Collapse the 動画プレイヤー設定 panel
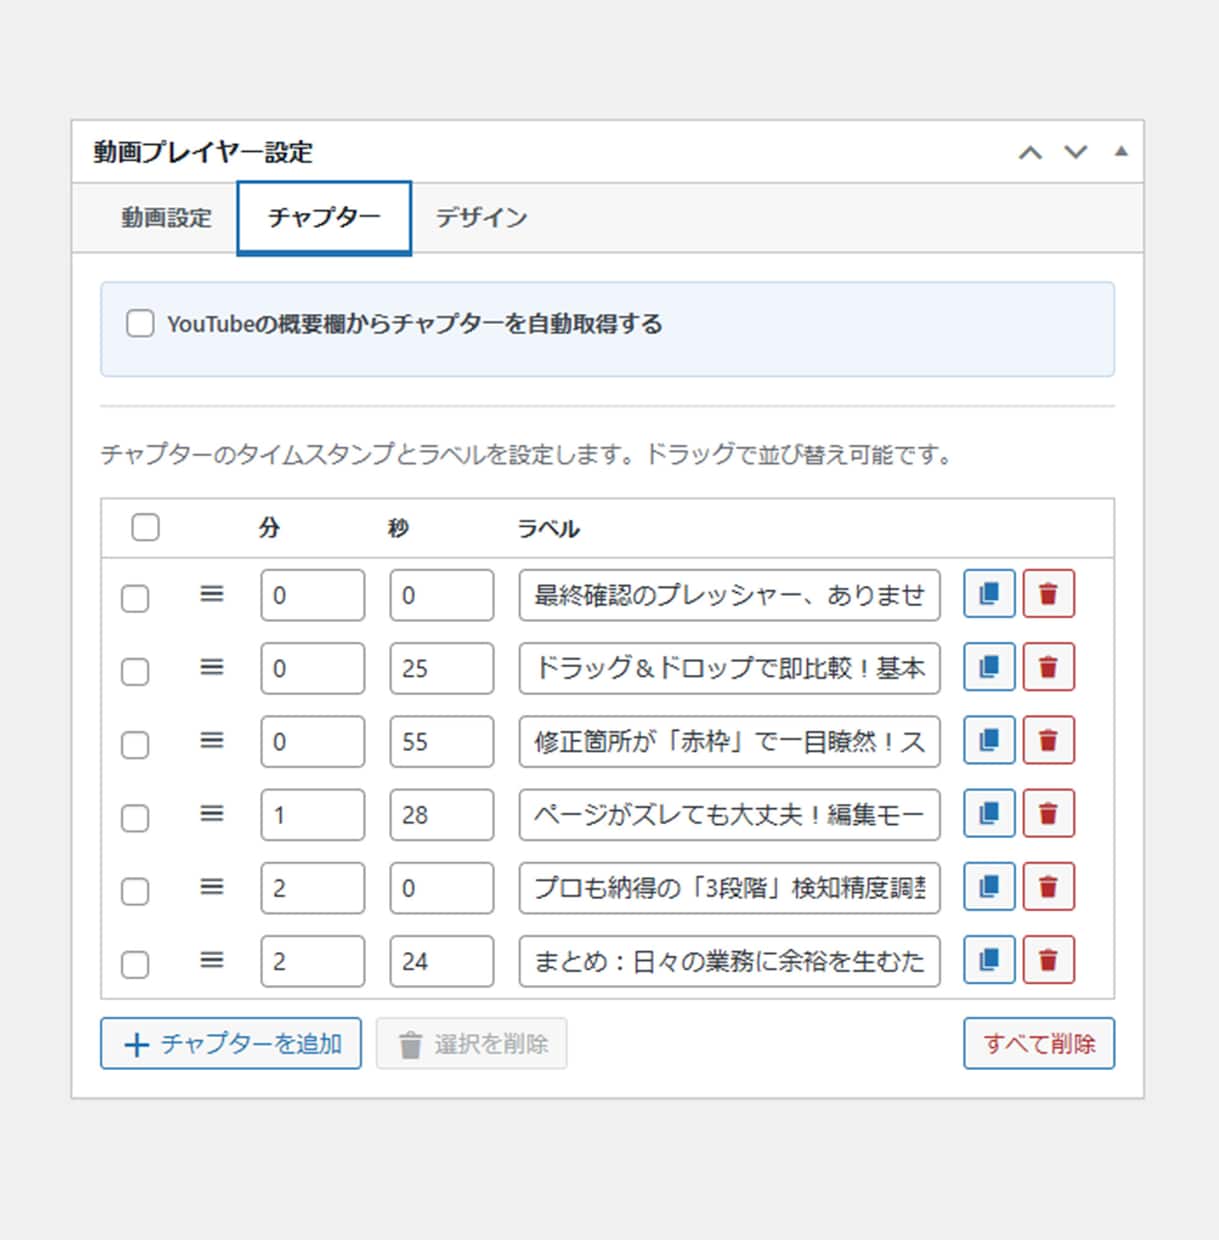The image size is (1219, 1240). (1121, 151)
